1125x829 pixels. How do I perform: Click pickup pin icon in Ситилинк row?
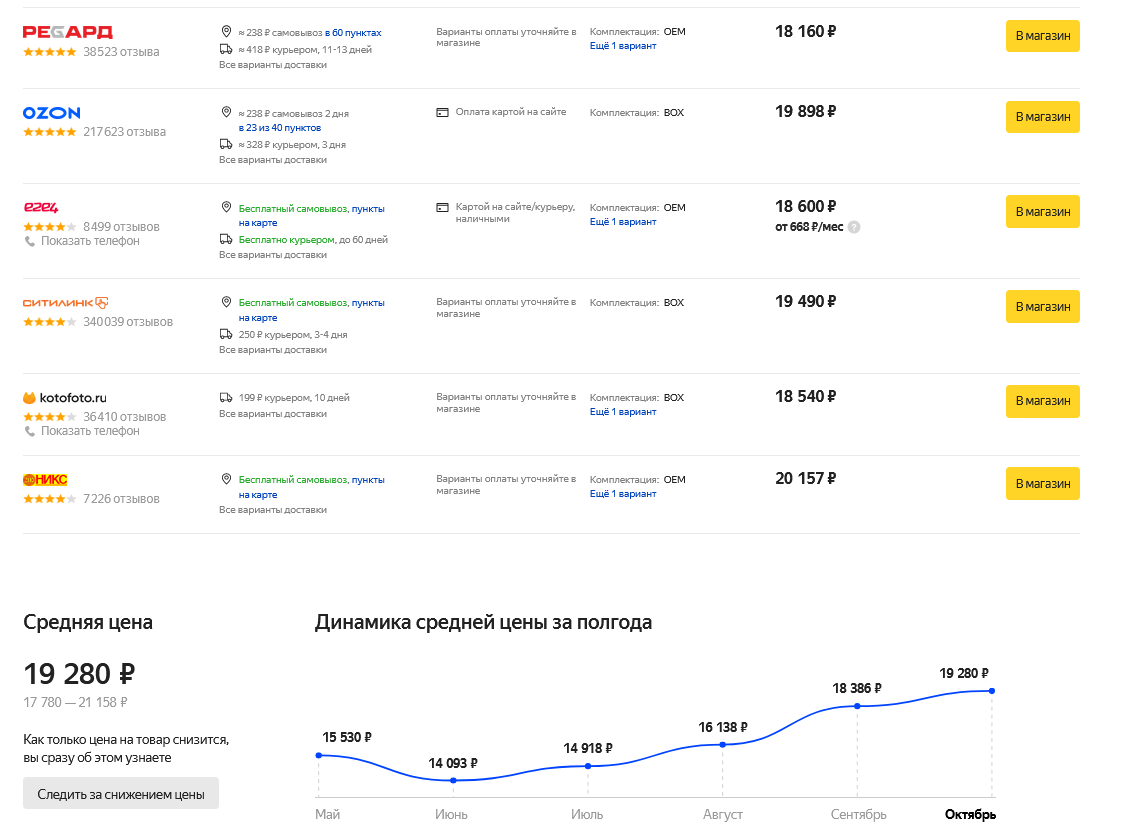226,302
